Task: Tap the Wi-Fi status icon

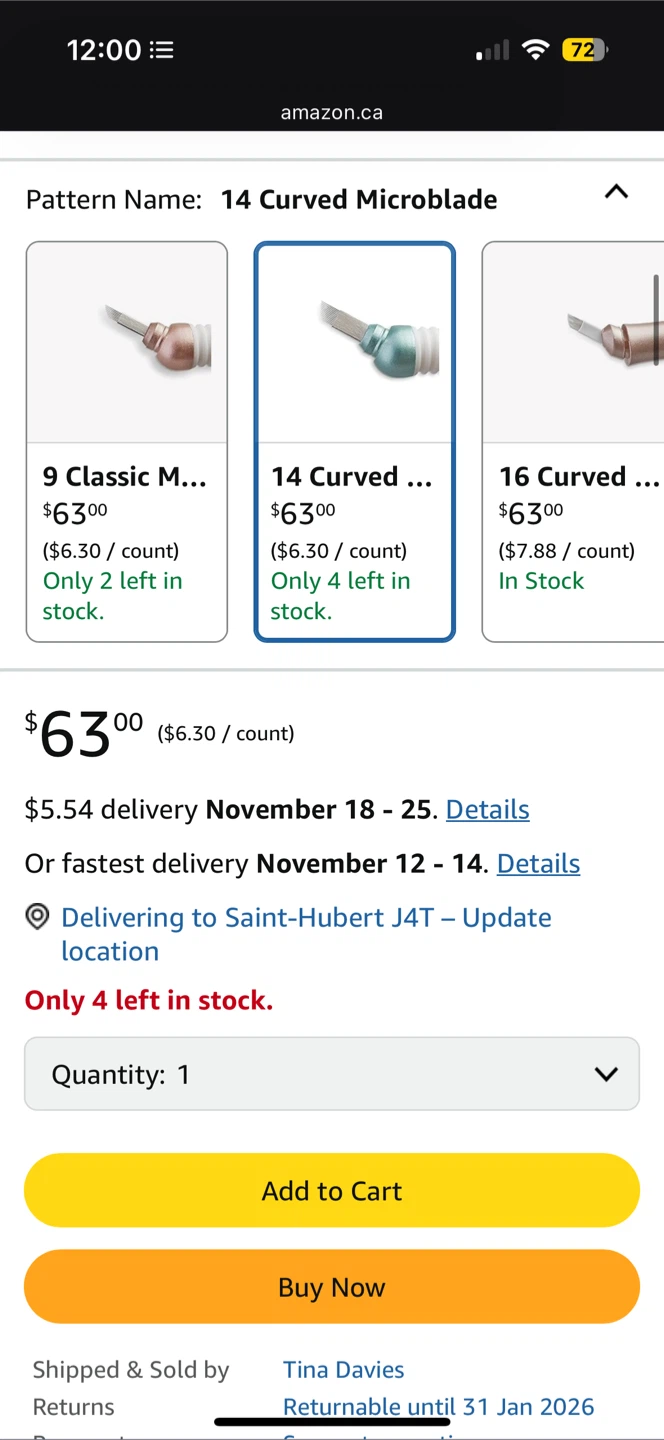Action: coord(536,50)
